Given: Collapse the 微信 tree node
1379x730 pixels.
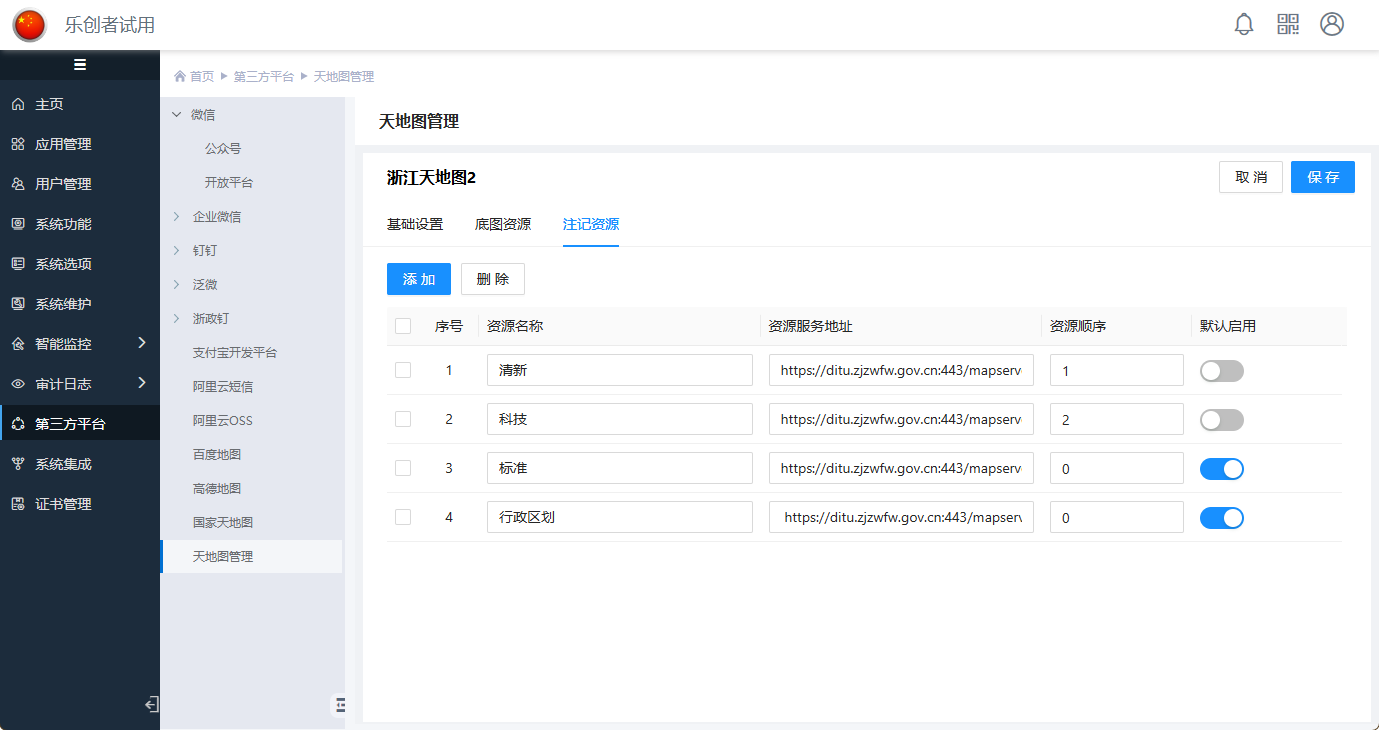Looking at the screenshot, I should [x=177, y=115].
